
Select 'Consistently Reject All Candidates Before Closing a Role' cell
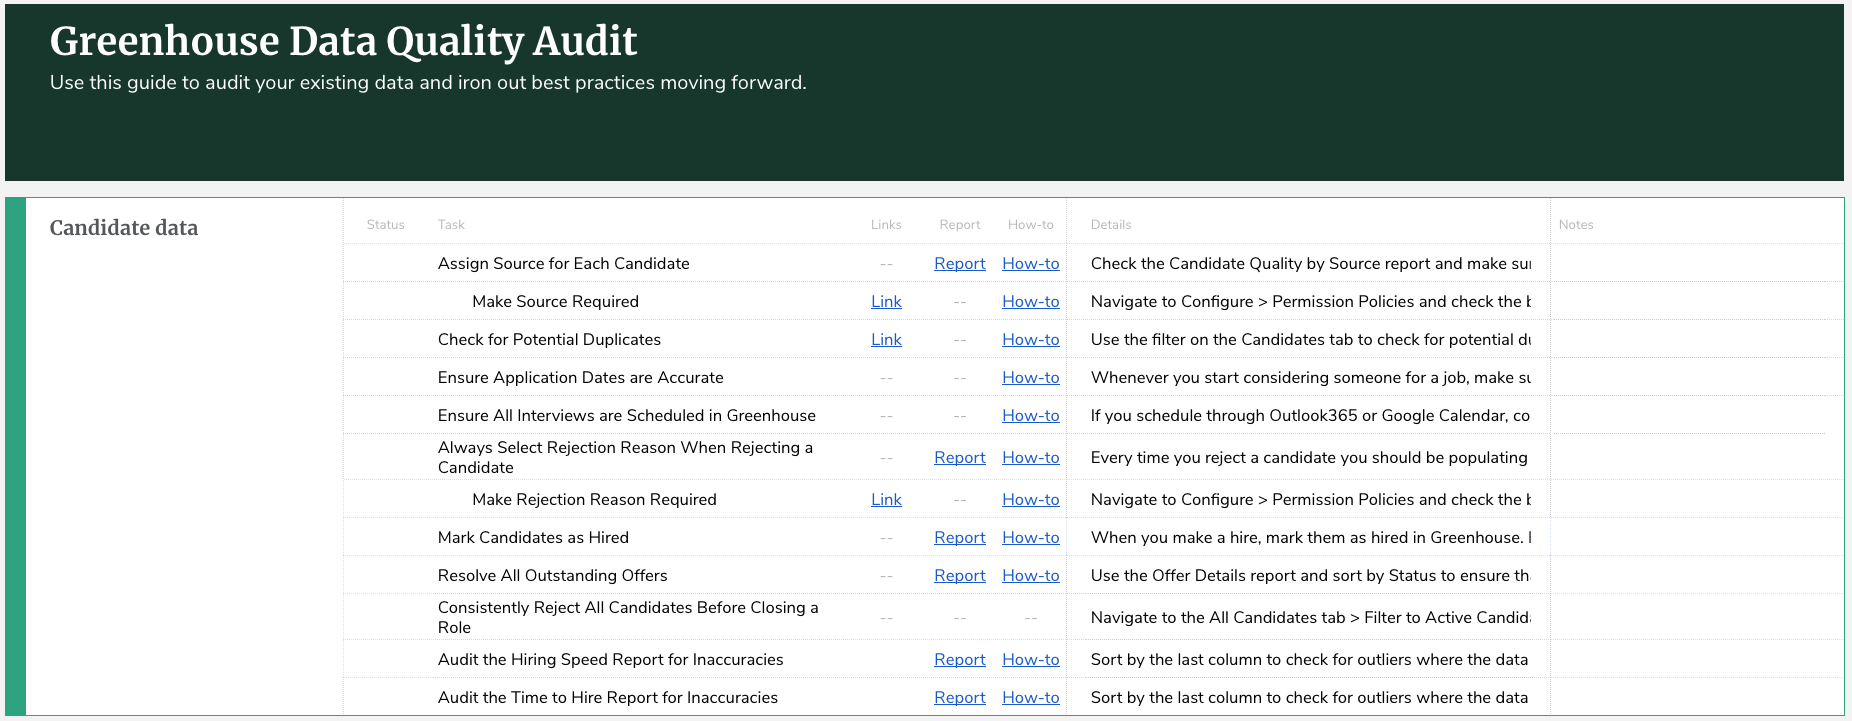coord(628,617)
